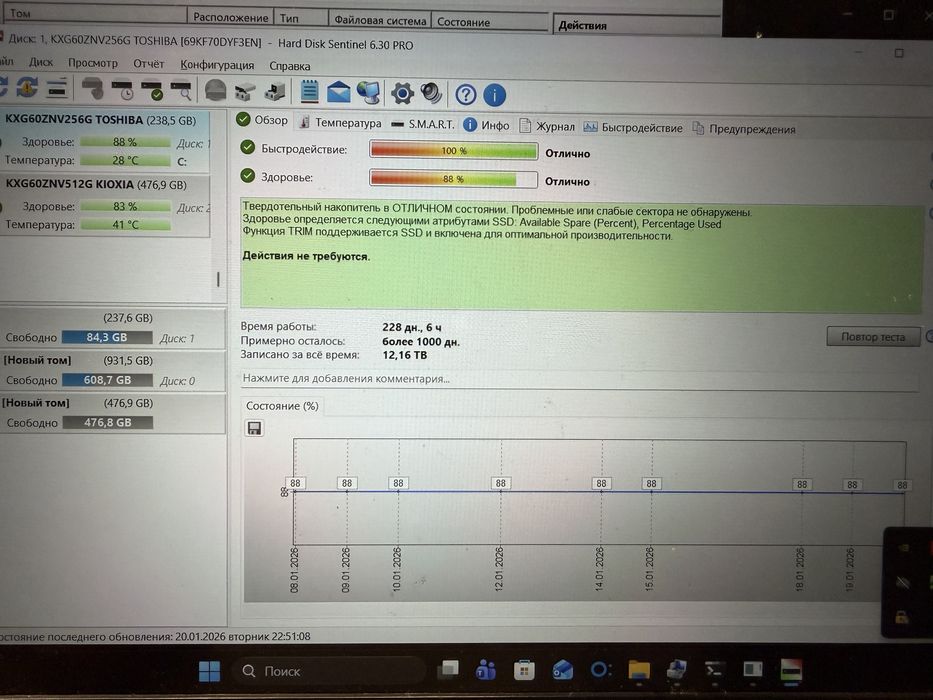Click the floppy save icon above the chart
The image size is (933, 700).
click(x=254, y=428)
